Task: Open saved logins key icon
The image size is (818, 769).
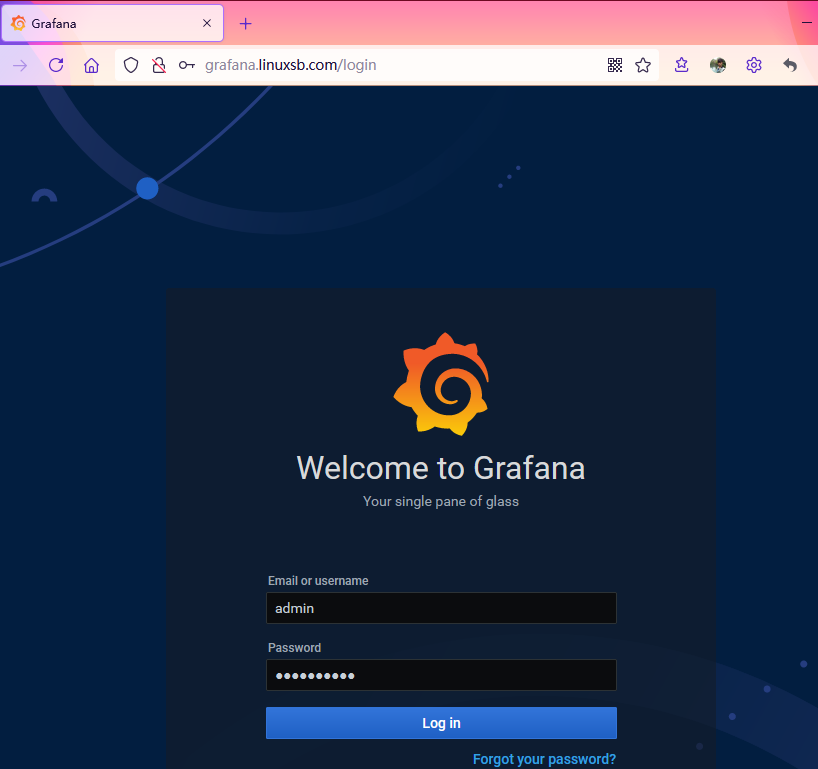Action: tap(186, 65)
